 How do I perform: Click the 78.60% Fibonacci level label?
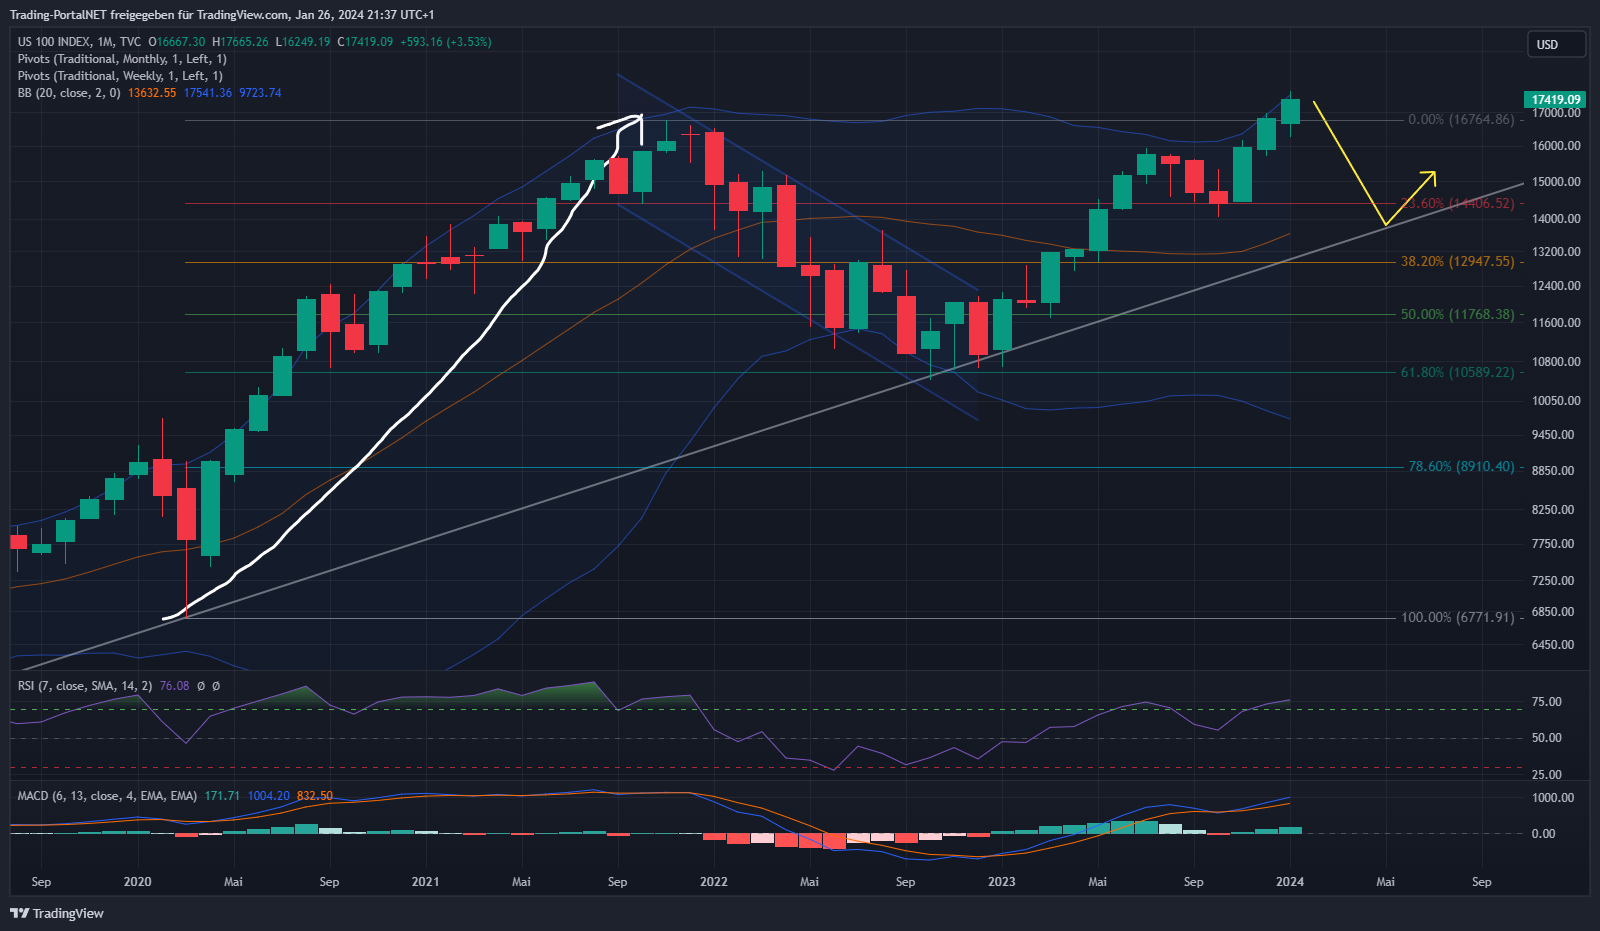coord(1460,467)
